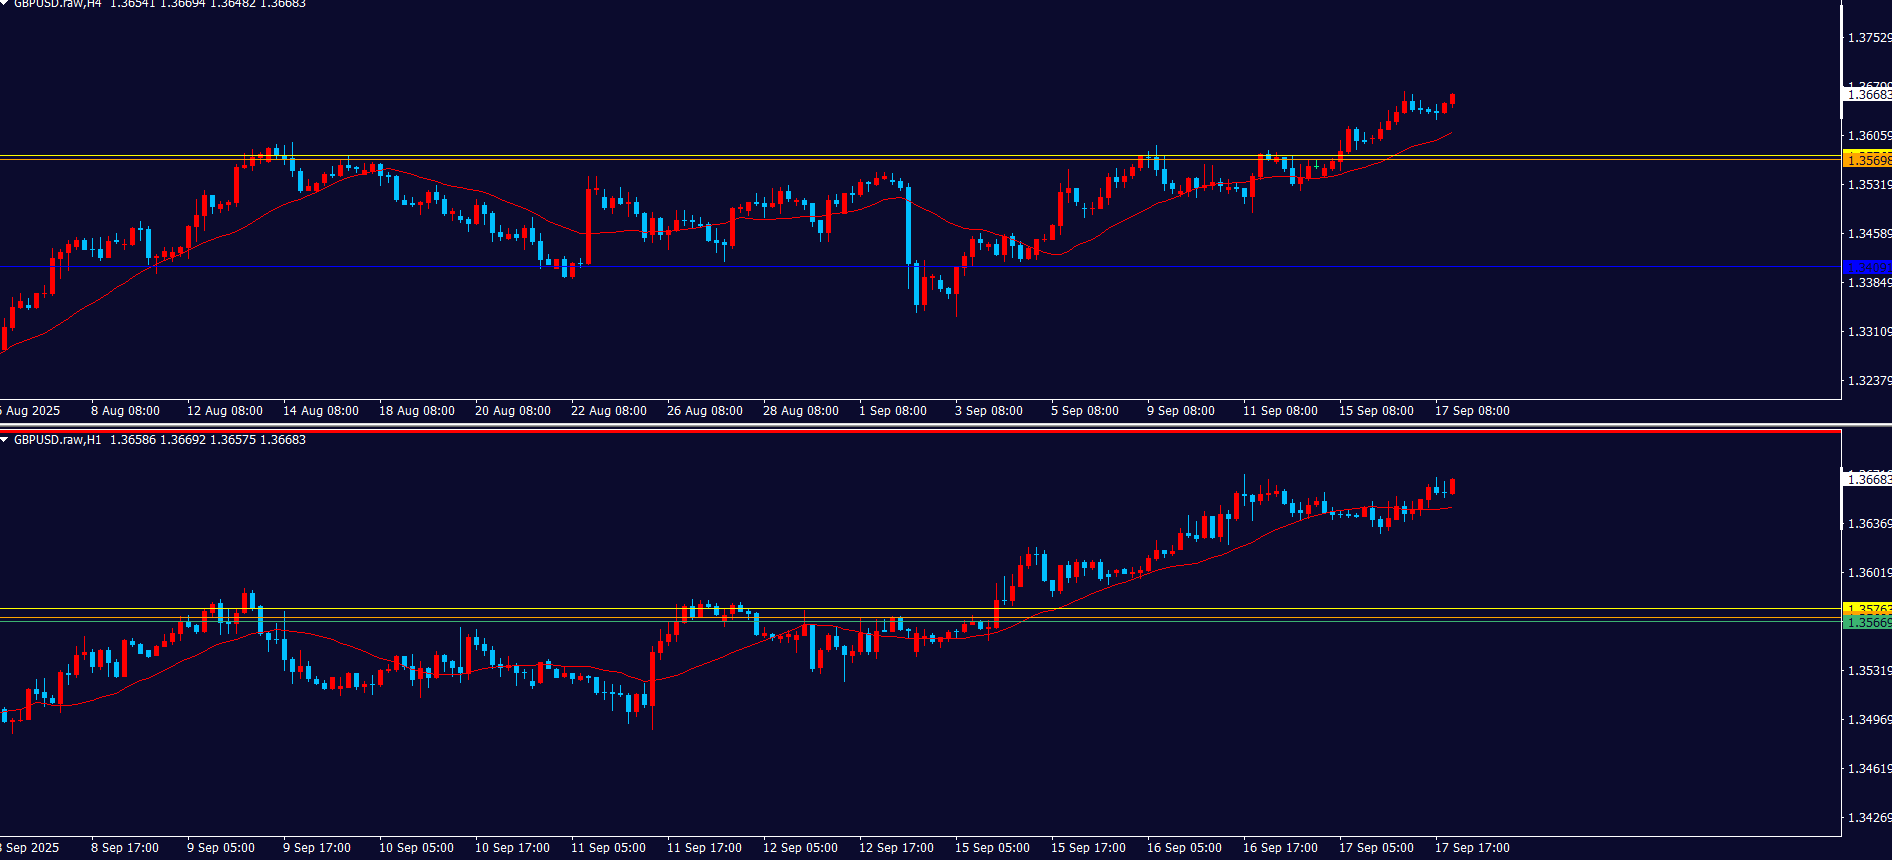Select the blue price level tag on H4

coord(1867,267)
